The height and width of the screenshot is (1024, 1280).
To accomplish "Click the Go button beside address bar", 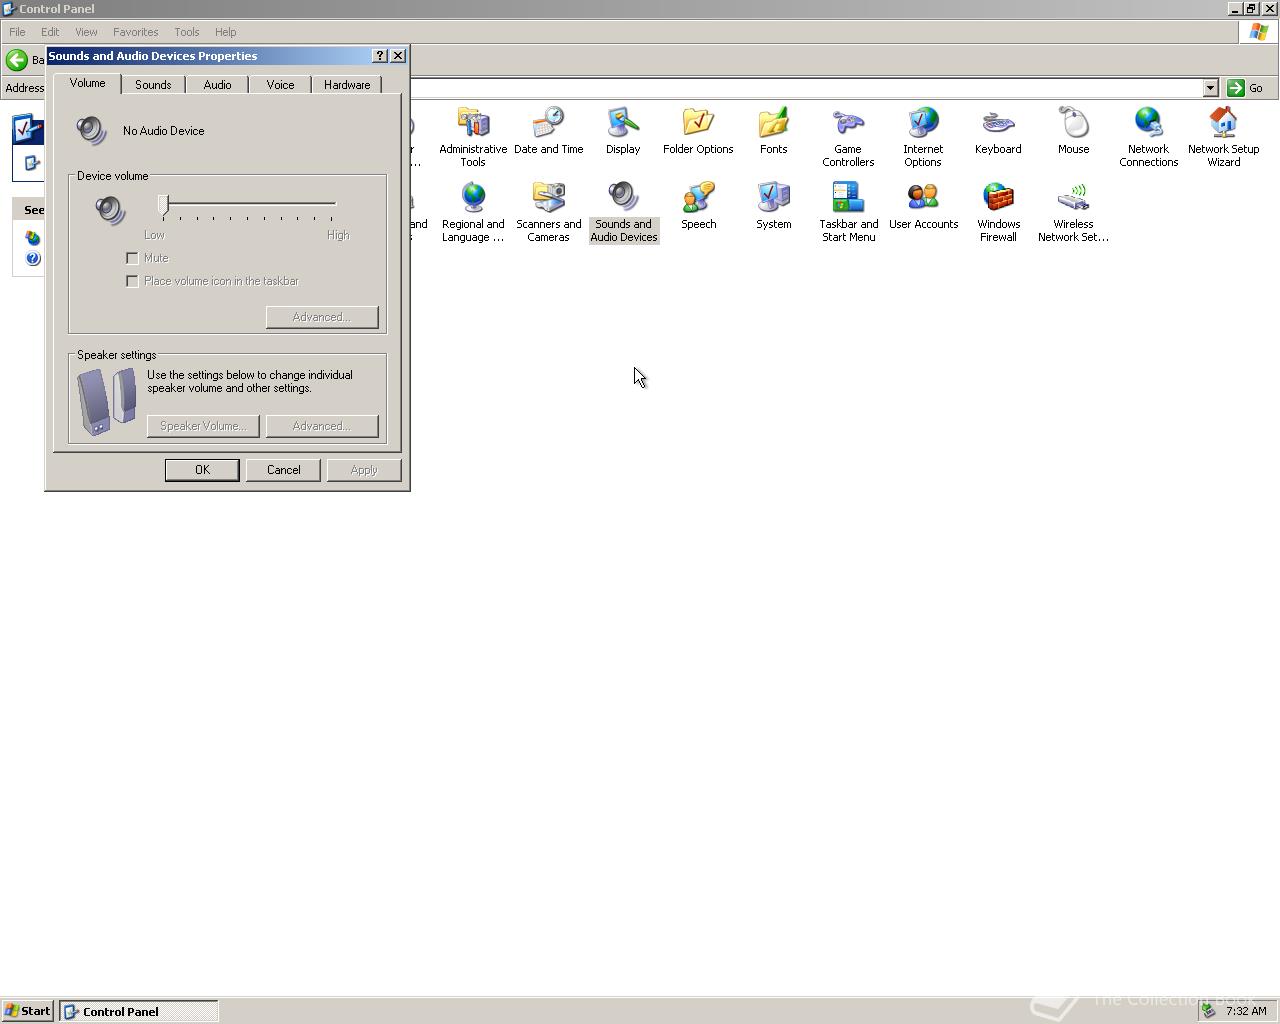I will click(1245, 88).
